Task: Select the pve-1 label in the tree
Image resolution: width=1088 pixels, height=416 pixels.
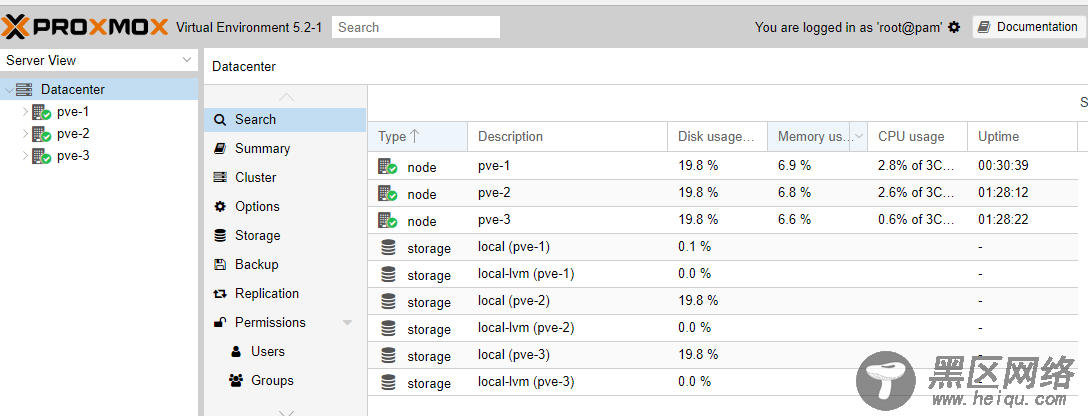Action: [x=73, y=112]
